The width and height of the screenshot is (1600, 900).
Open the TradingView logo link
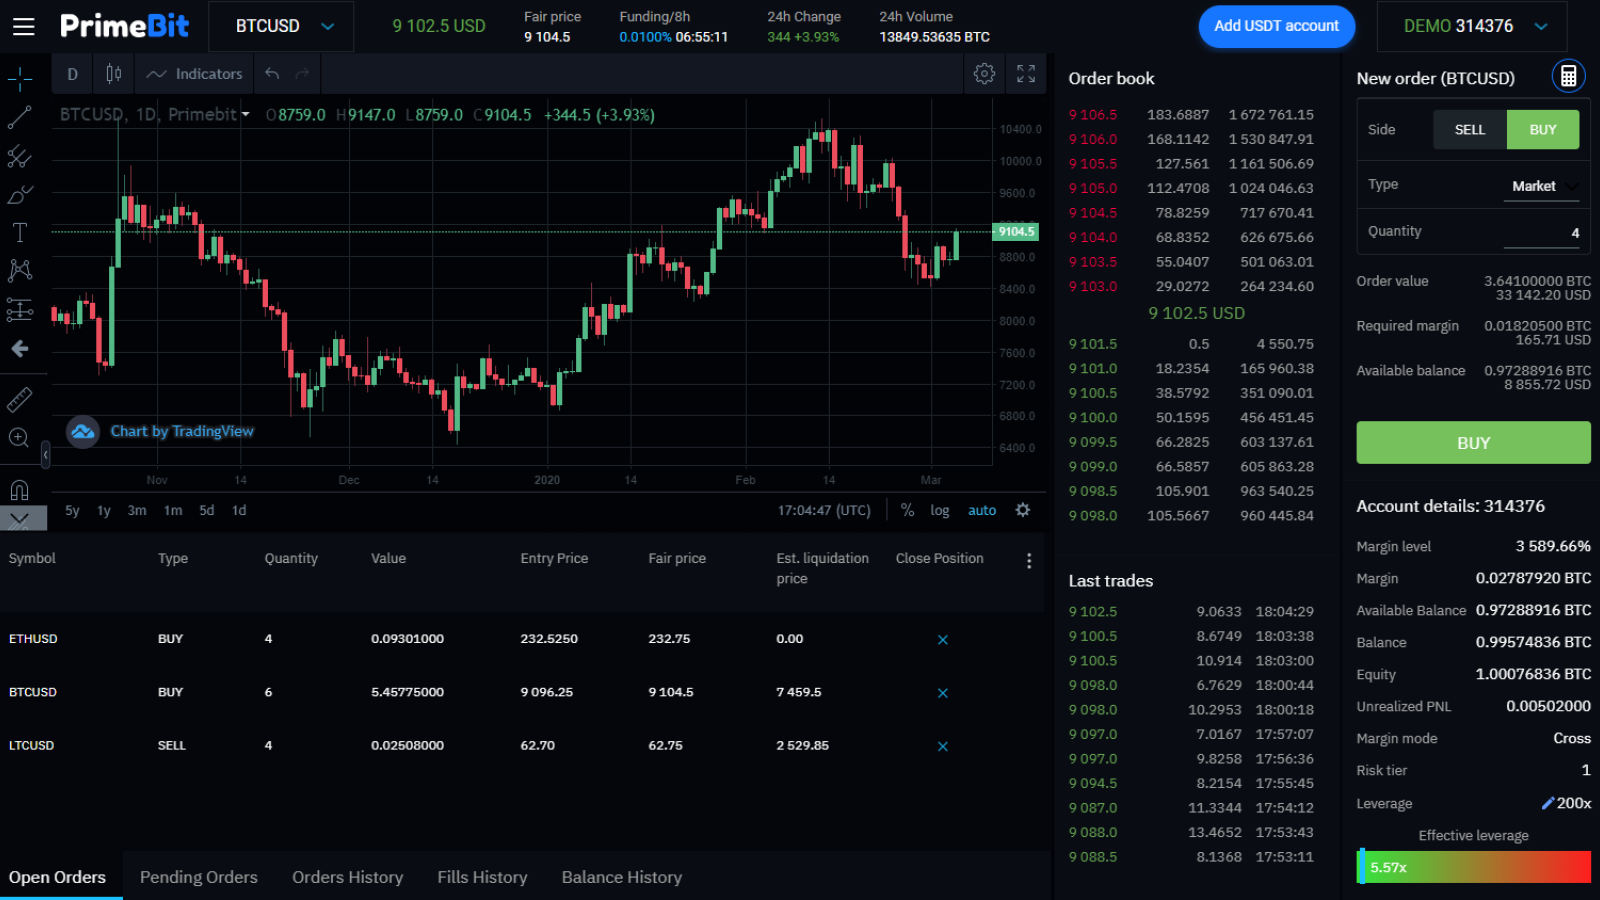pyautogui.click(x=83, y=432)
